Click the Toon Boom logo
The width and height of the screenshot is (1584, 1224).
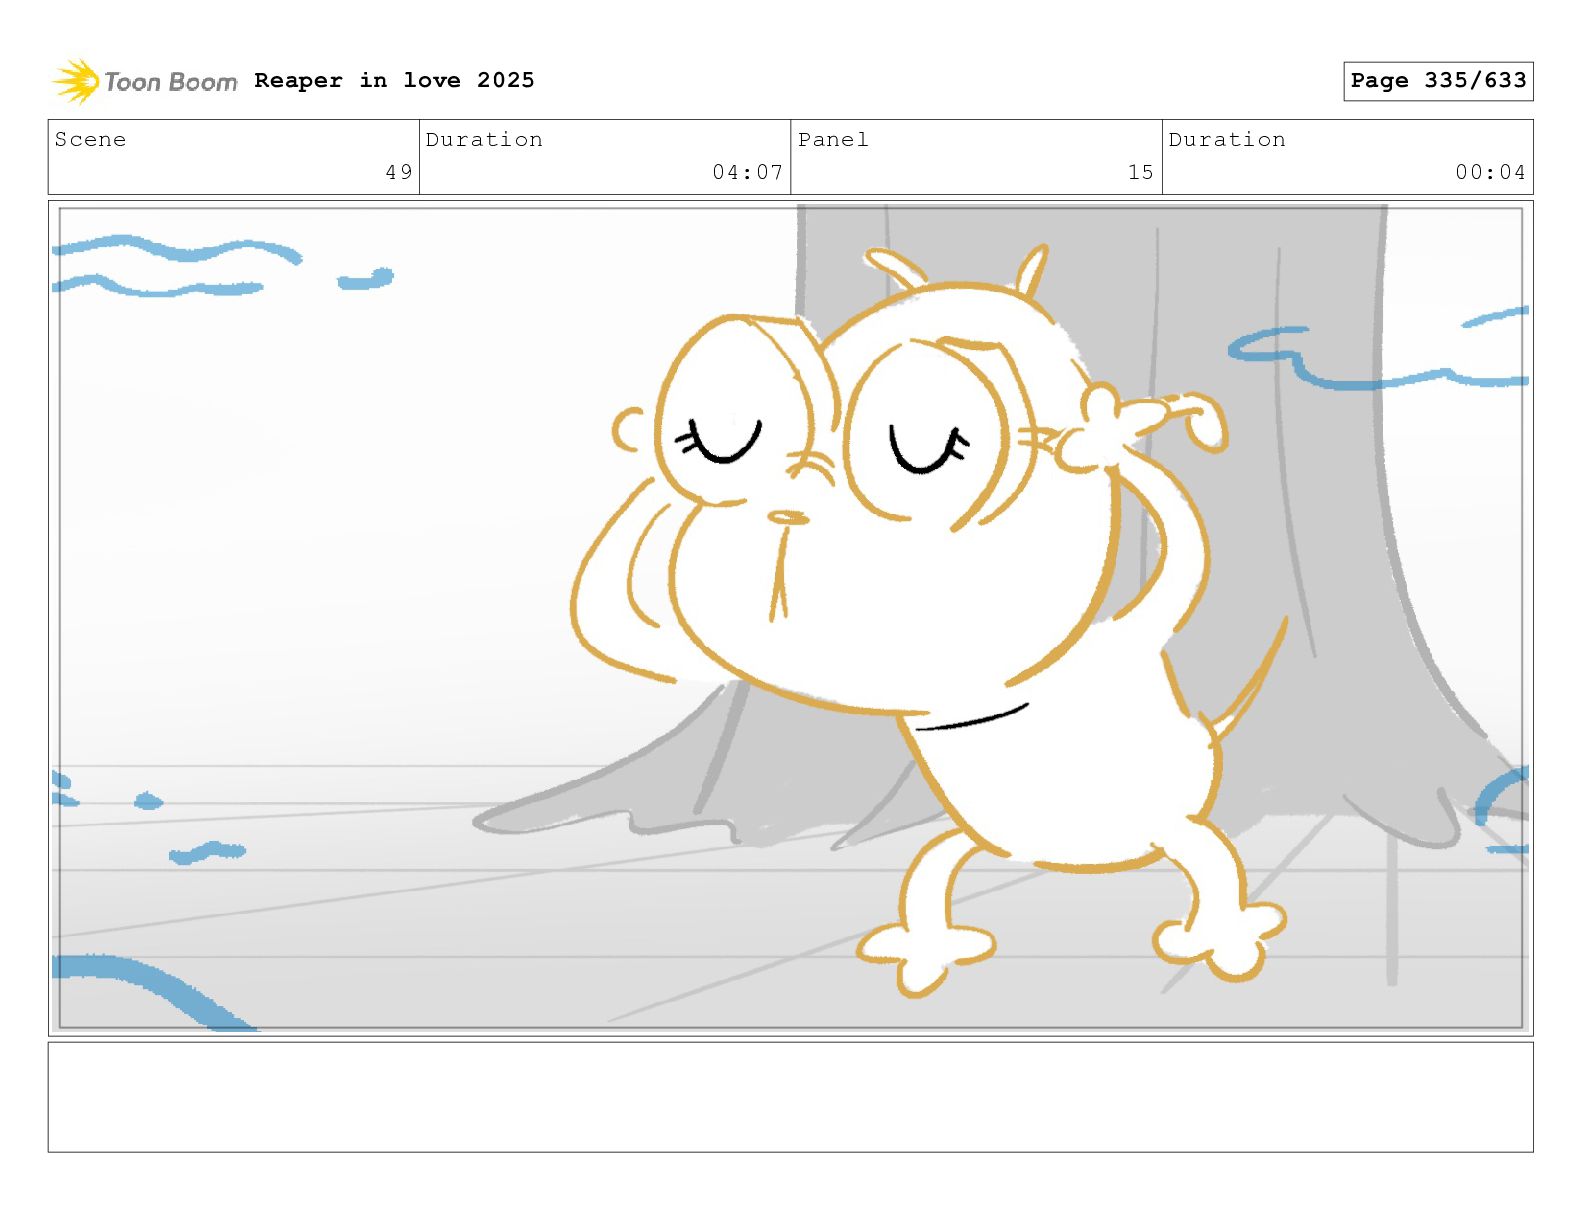(145, 81)
